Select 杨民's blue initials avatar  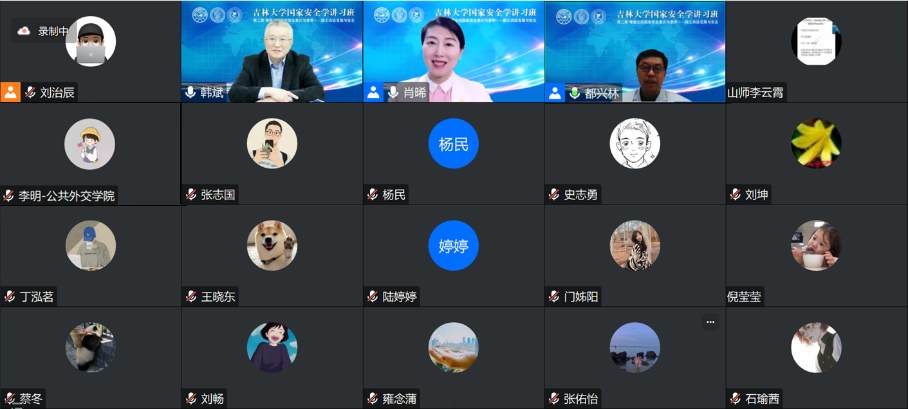(x=453, y=144)
